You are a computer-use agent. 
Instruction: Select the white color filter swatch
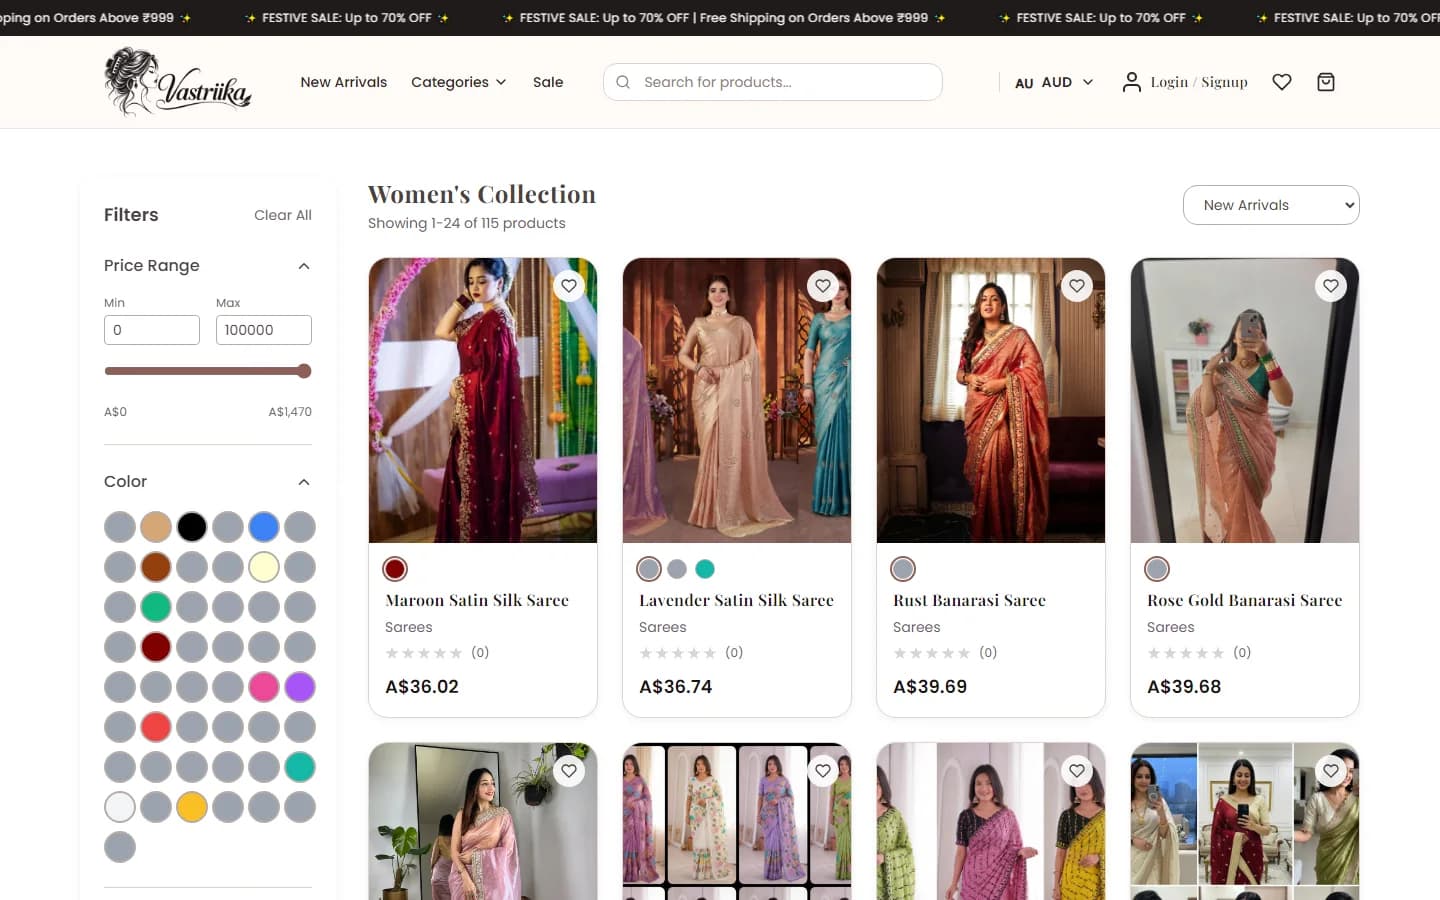(120, 807)
